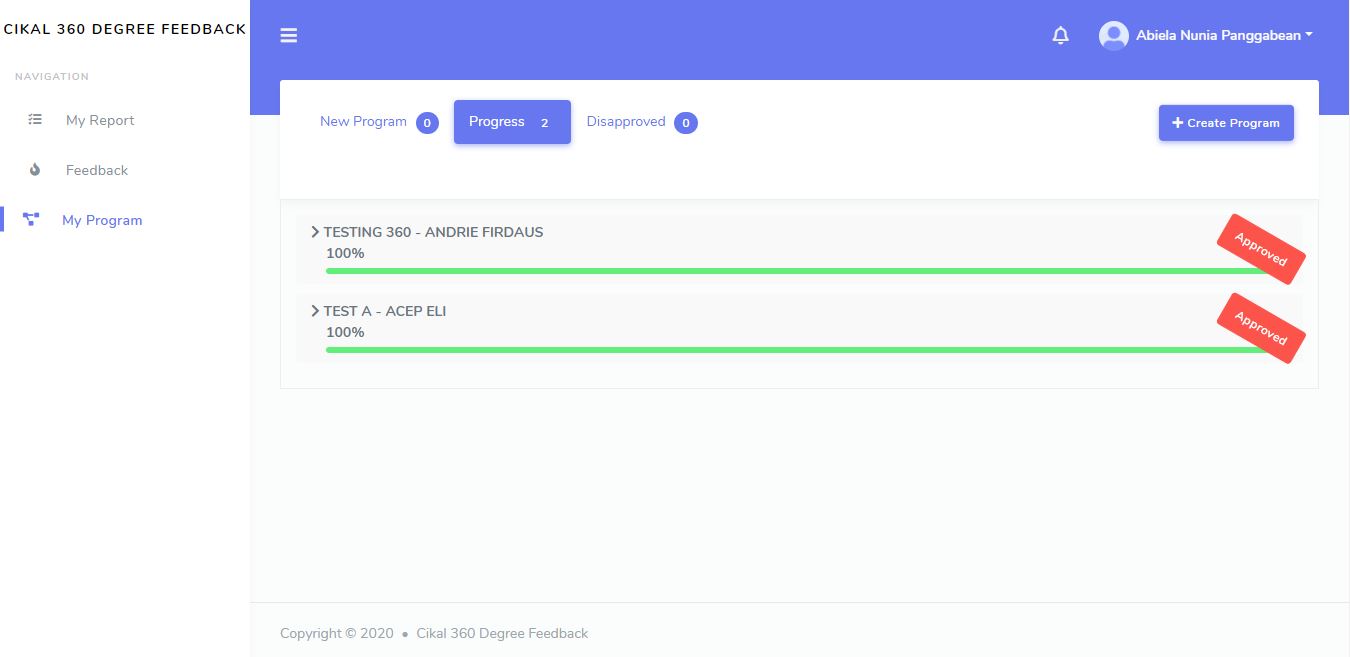Click the My Report list icon
Image resolution: width=1350 pixels, height=657 pixels.
point(35,120)
